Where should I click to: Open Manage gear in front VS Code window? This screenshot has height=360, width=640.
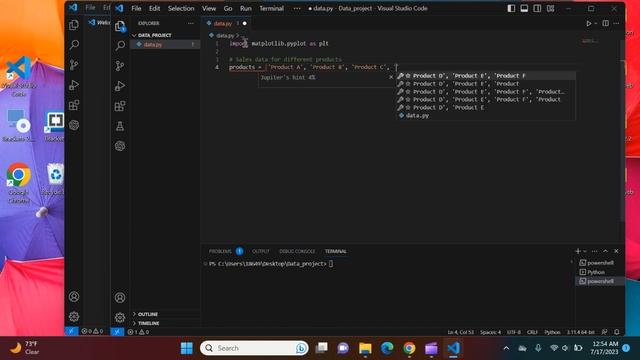coord(120,317)
